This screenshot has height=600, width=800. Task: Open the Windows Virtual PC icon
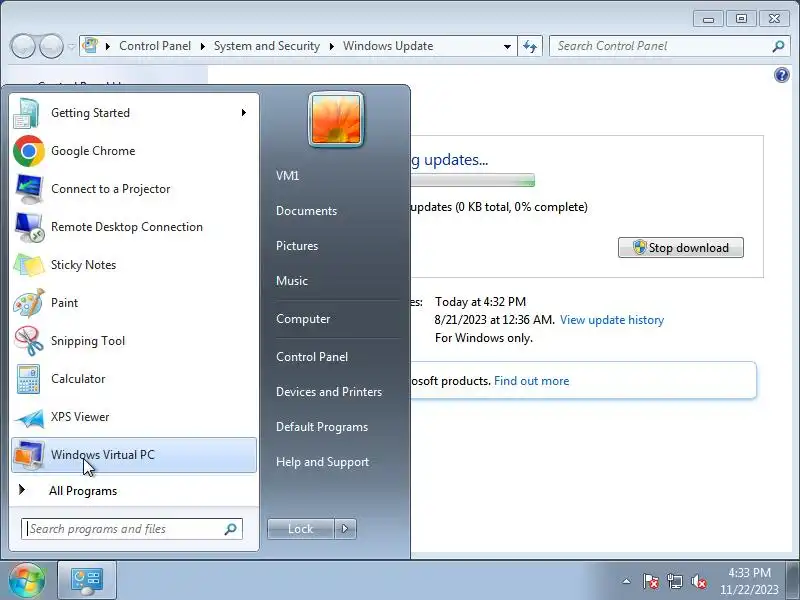(x=29, y=455)
